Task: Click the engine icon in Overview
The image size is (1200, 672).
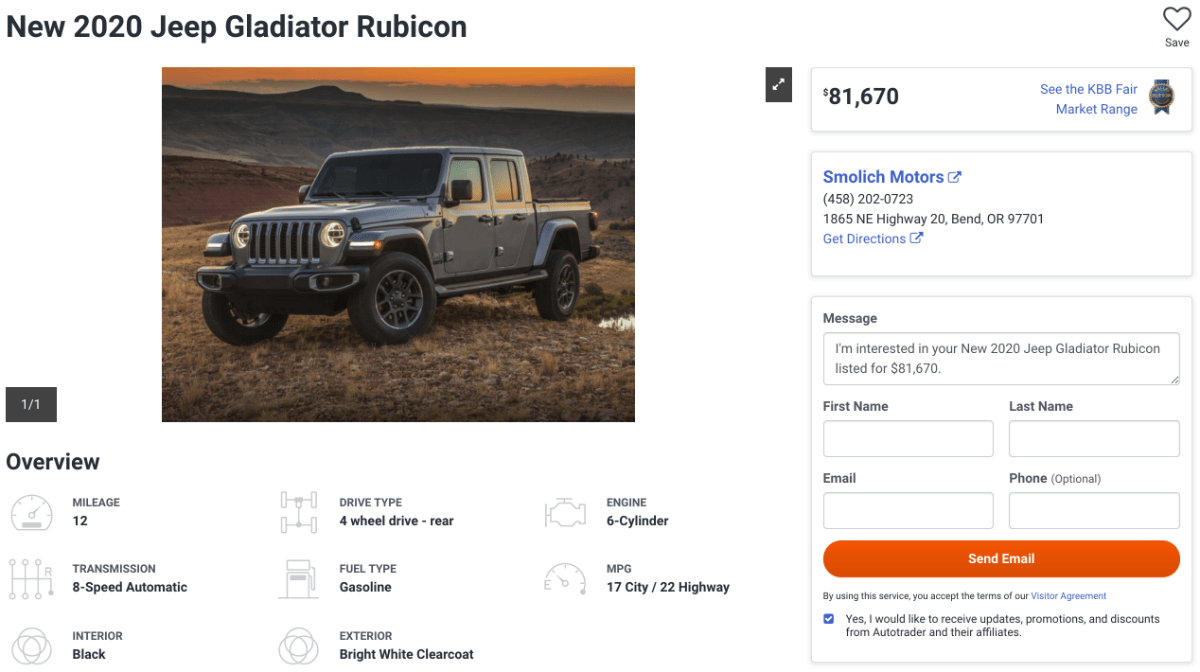Action: click(565, 513)
